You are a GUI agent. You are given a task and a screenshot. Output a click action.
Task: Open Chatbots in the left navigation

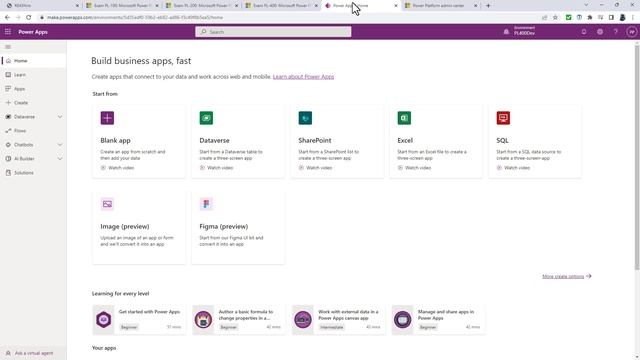click(24, 145)
